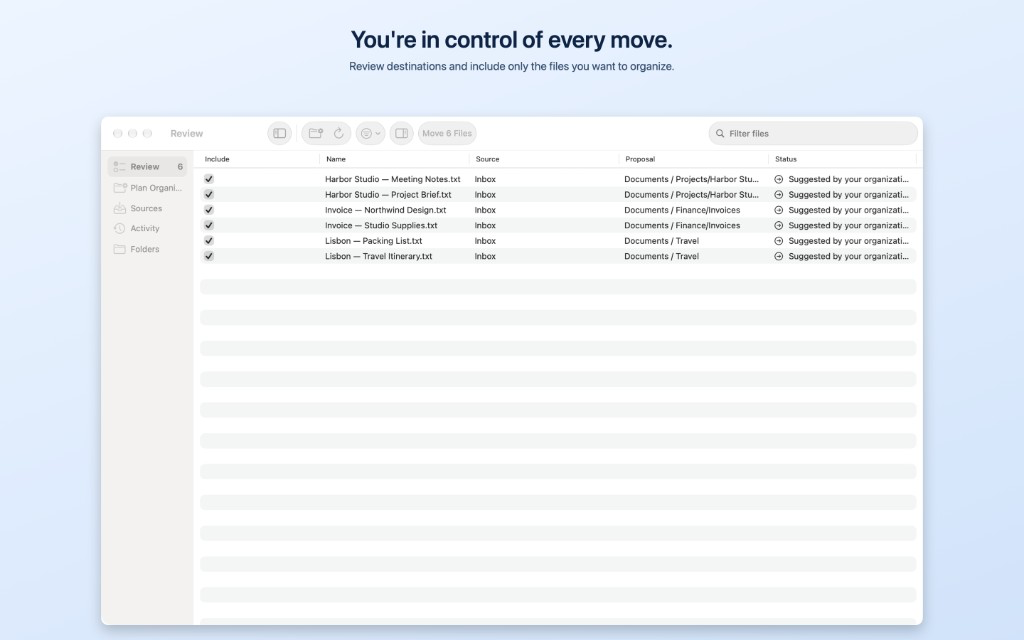Click the Activity clock icon
This screenshot has height=640, width=1024.
(x=120, y=229)
